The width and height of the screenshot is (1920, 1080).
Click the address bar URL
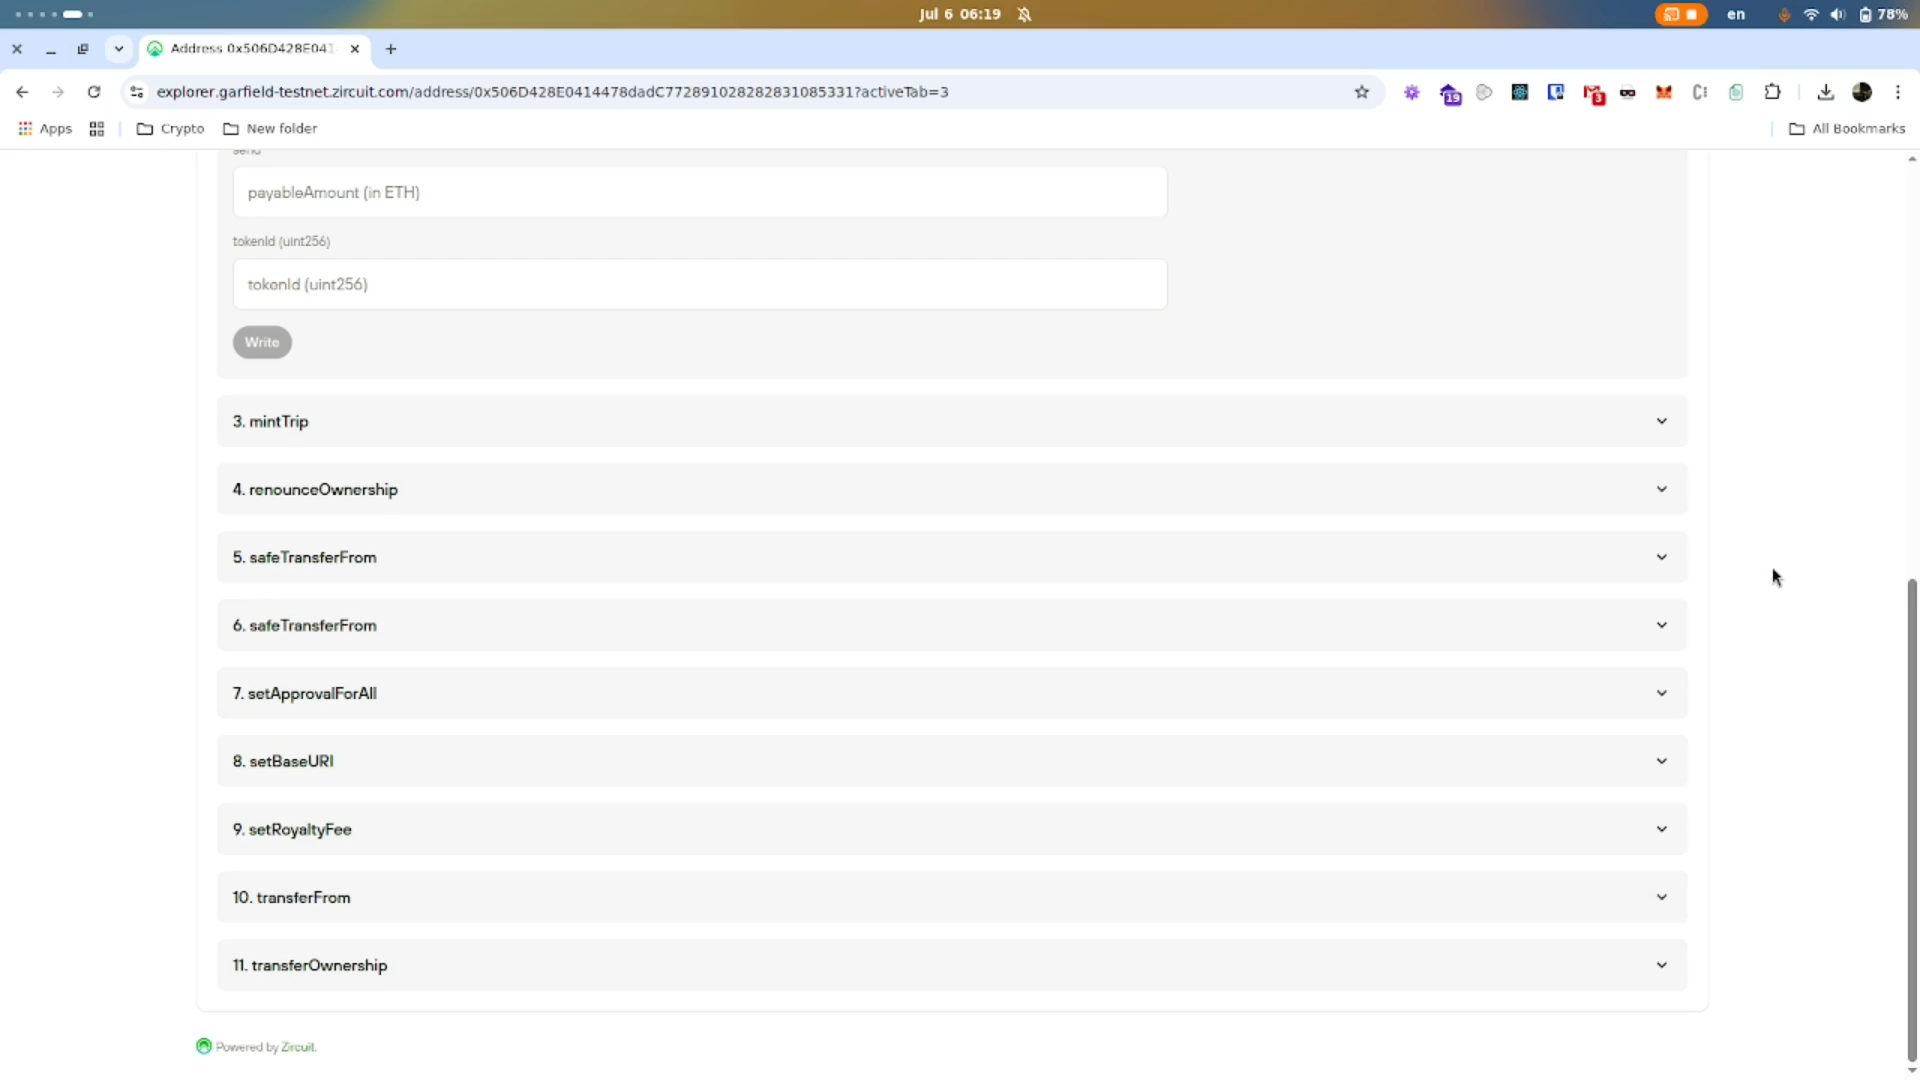coord(552,92)
